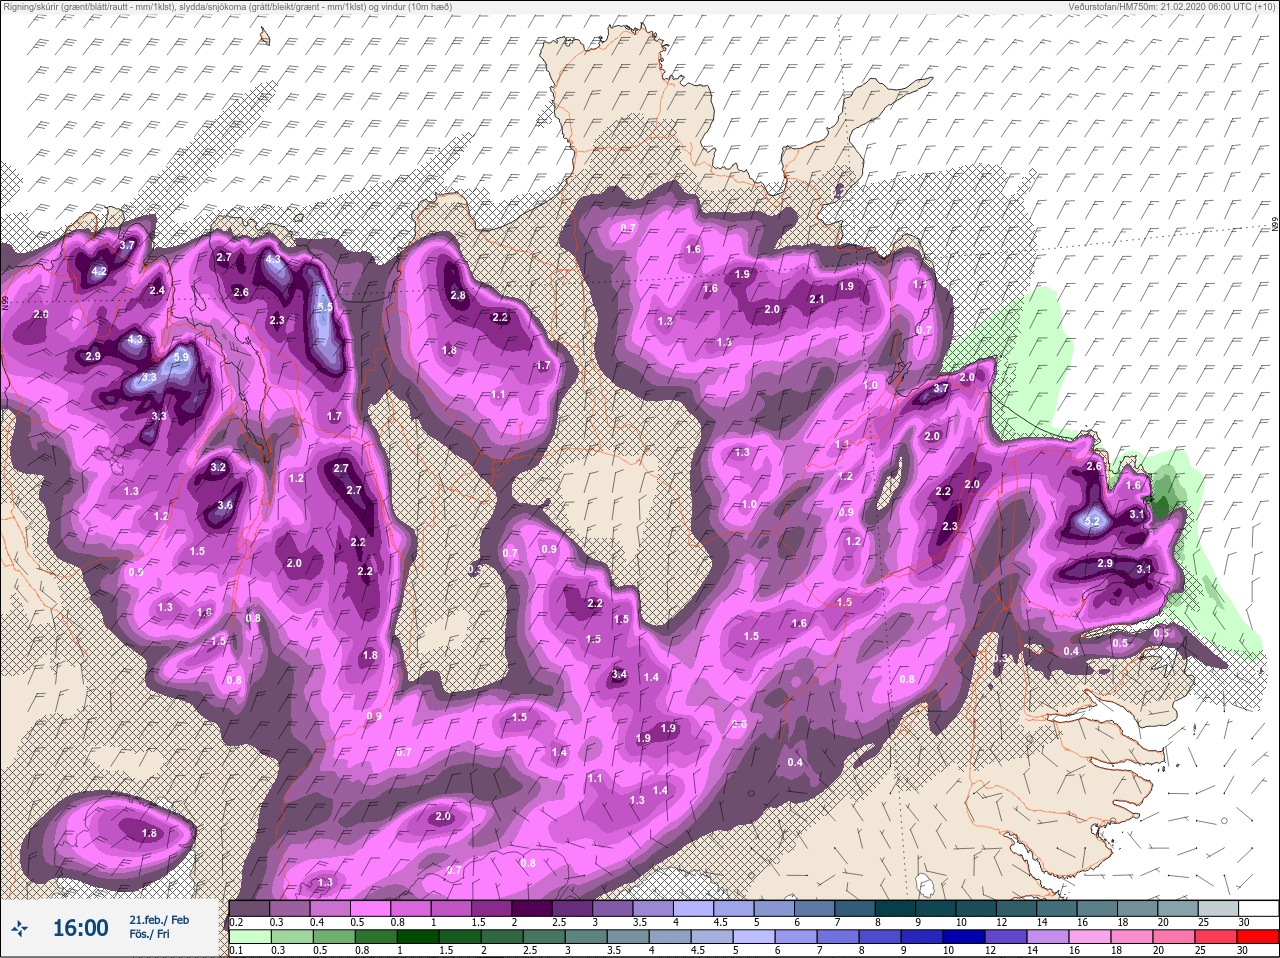Click the map title text beginning Rigning/skúrir
This screenshot has width=1280, height=958.
point(228,7)
